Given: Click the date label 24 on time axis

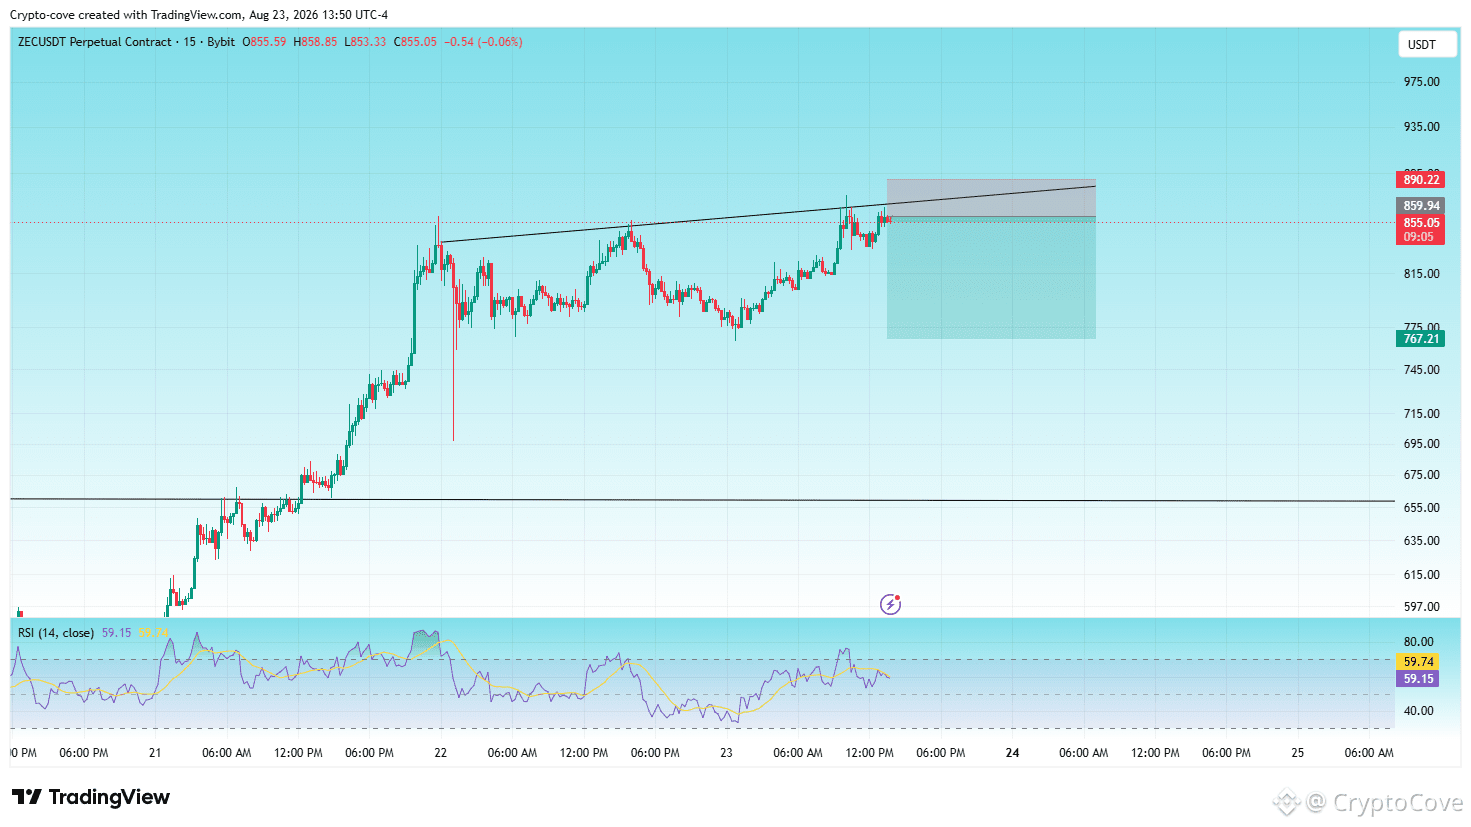Looking at the screenshot, I should (x=1012, y=753).
